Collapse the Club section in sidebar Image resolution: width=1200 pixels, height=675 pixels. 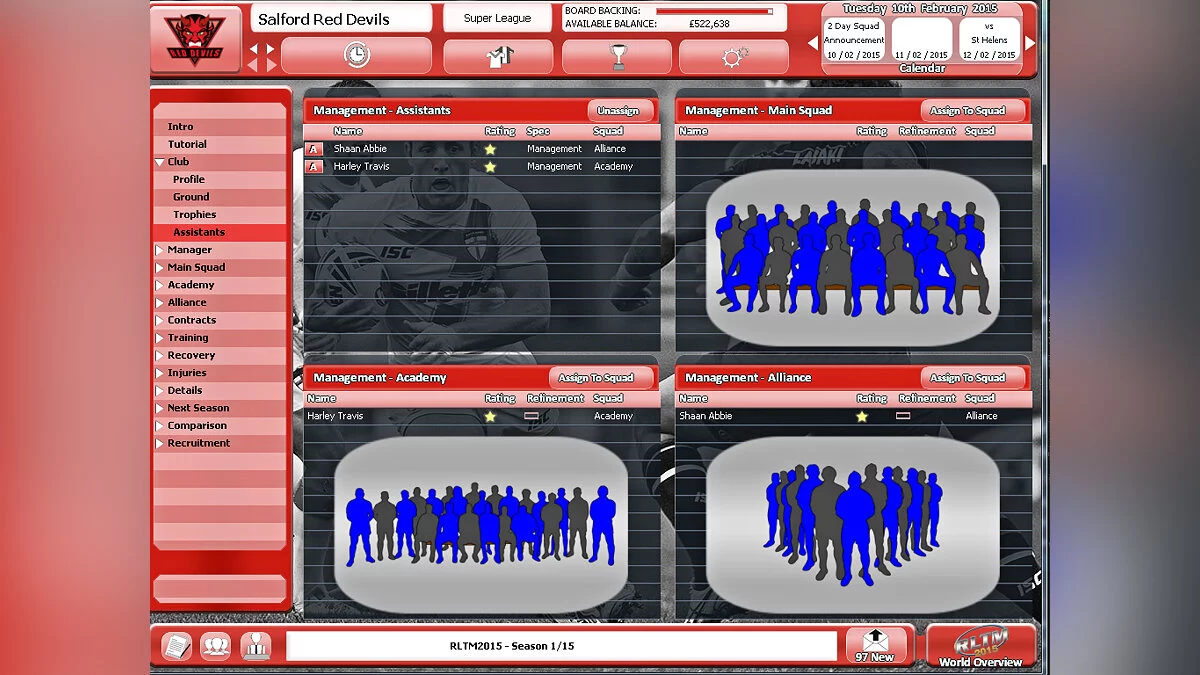159,162
